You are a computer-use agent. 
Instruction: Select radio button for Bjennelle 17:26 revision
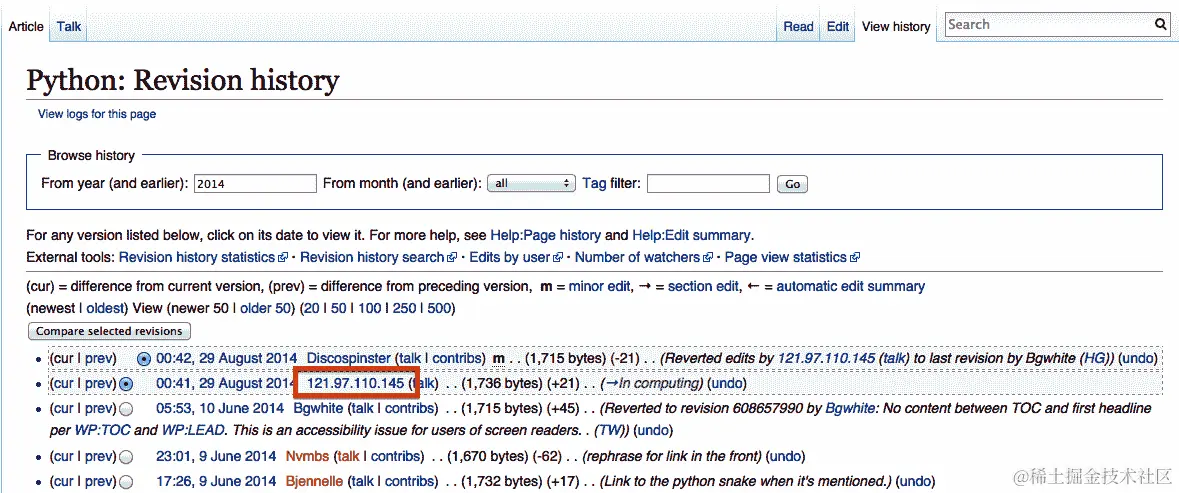pyautogui.click(x=126, y=481)
